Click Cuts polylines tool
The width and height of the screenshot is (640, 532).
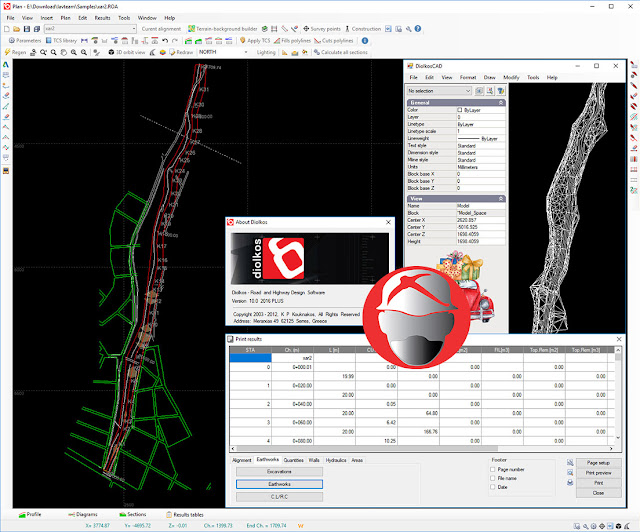333,41
